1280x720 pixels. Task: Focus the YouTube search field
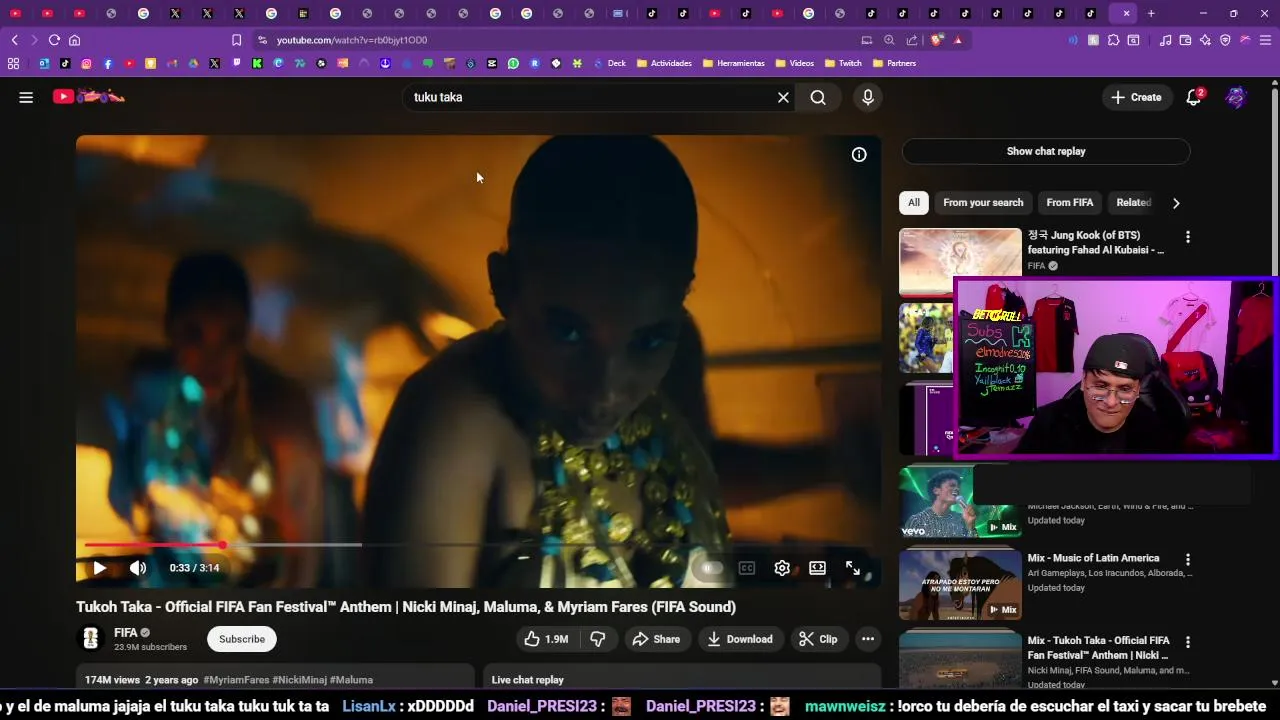point(590,97)
